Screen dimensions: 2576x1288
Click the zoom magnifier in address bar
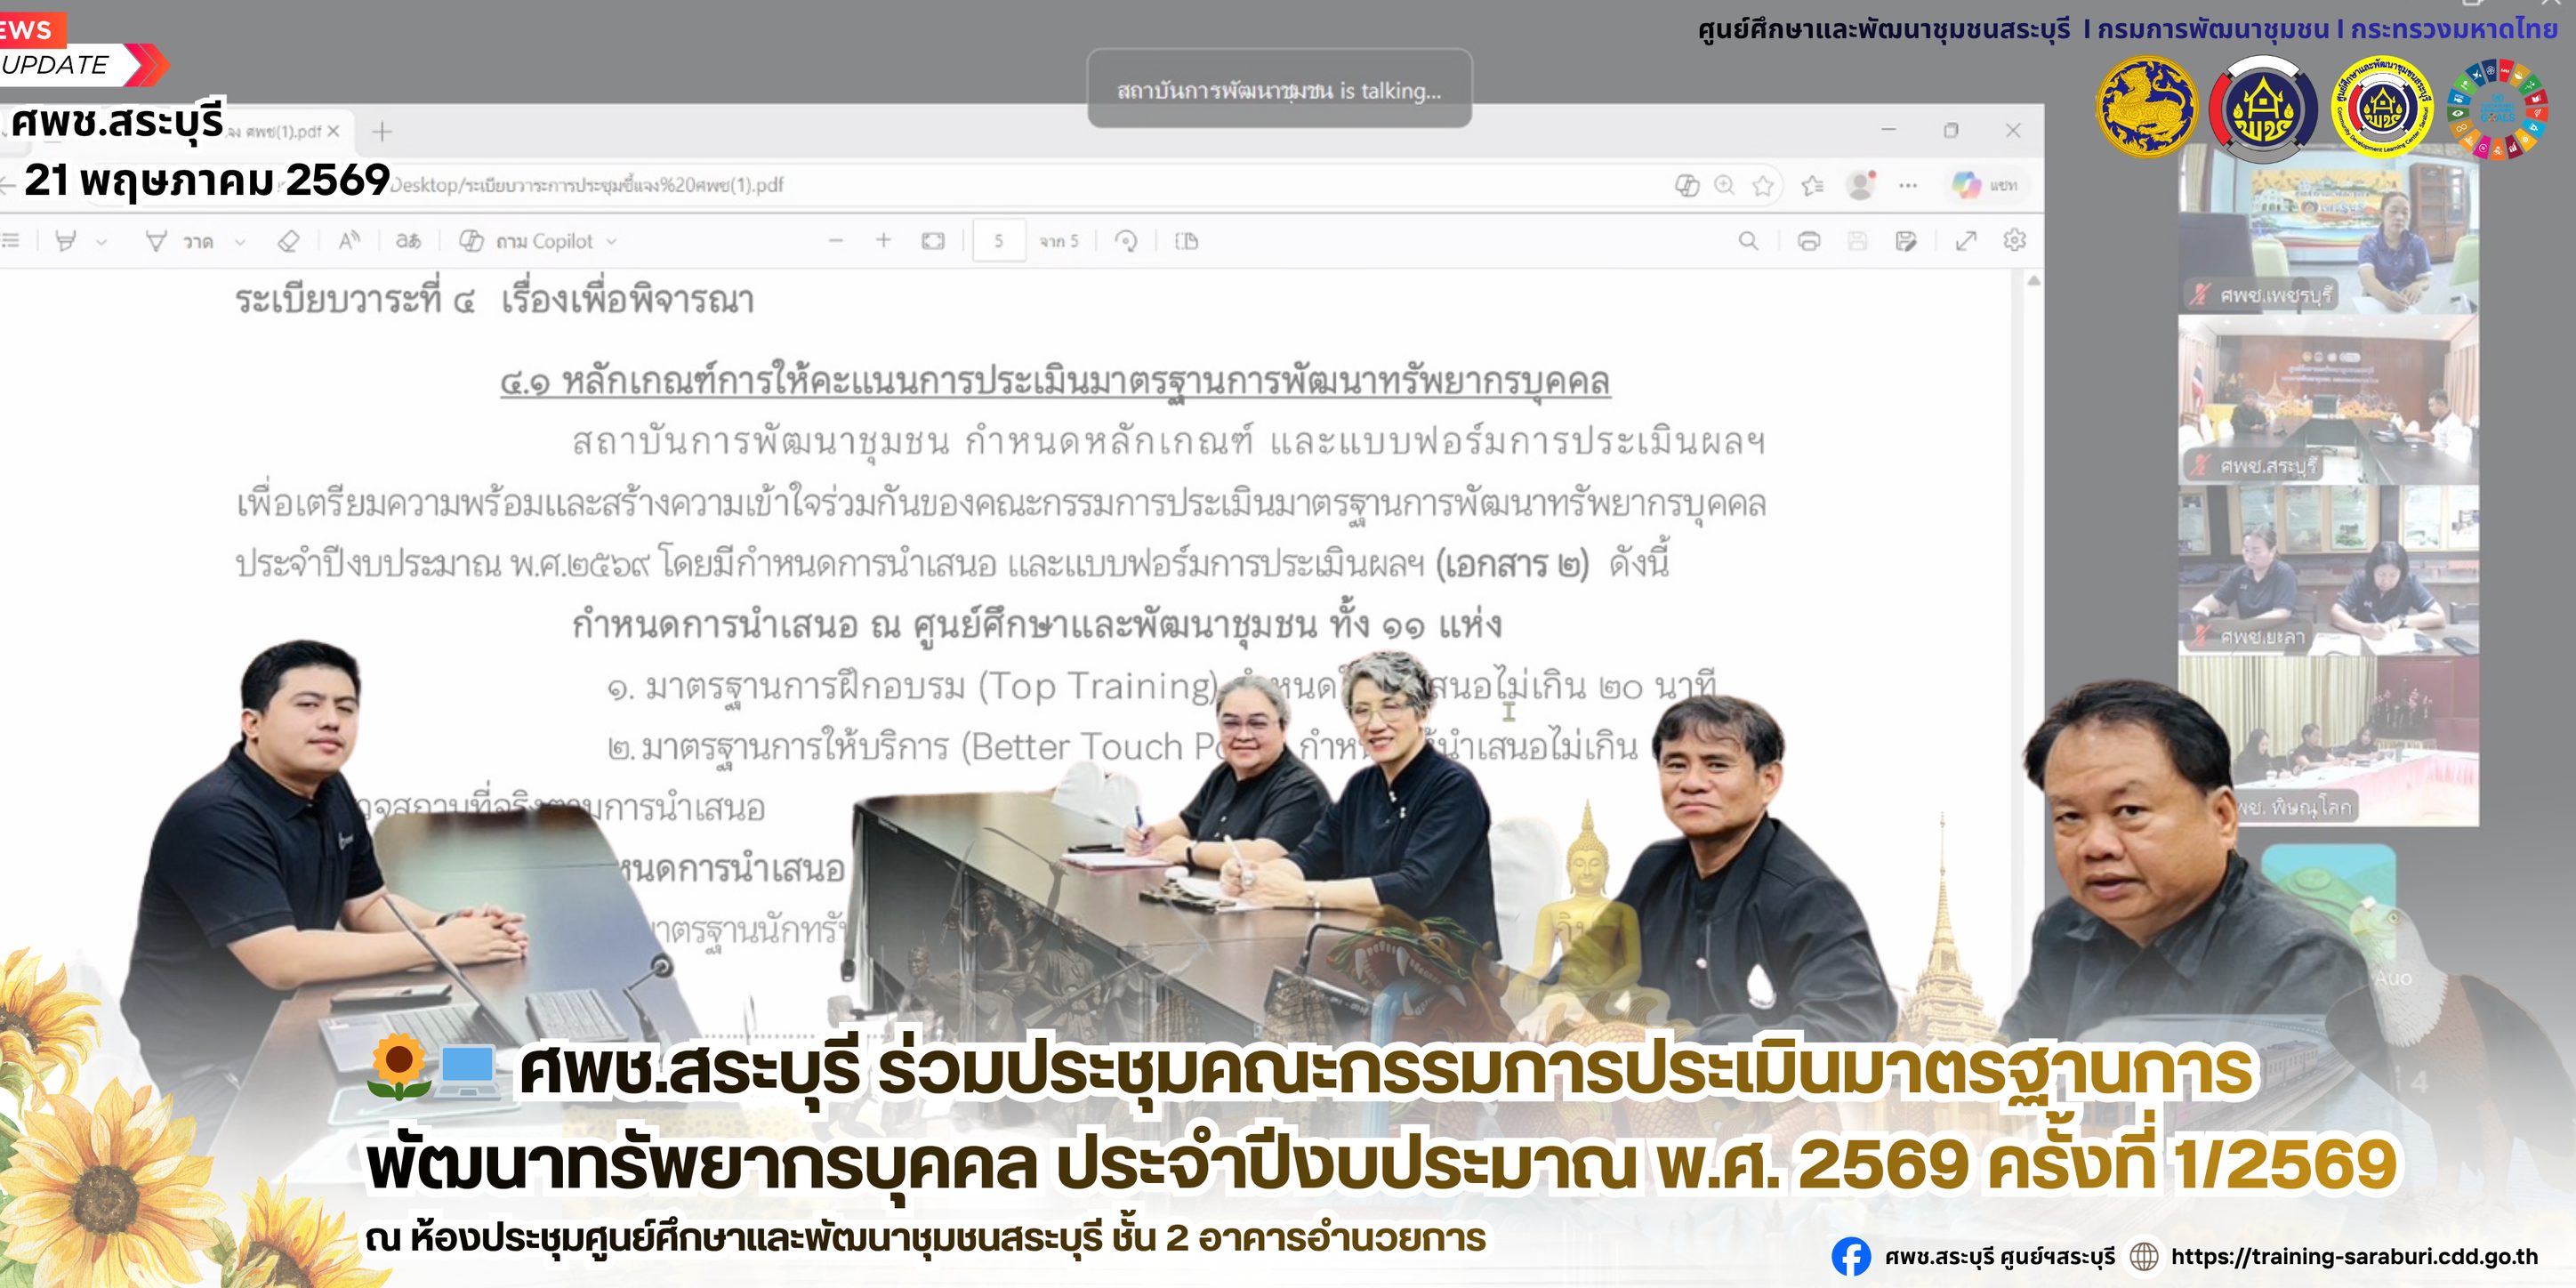pyautogui.click(x=1724, y=185)
